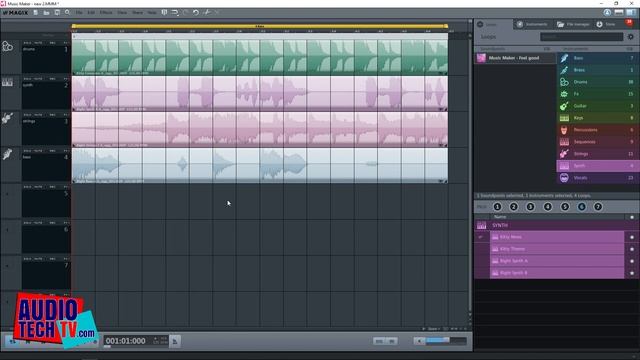Select pitch button 7
The image size is (640, 360).
598,207
